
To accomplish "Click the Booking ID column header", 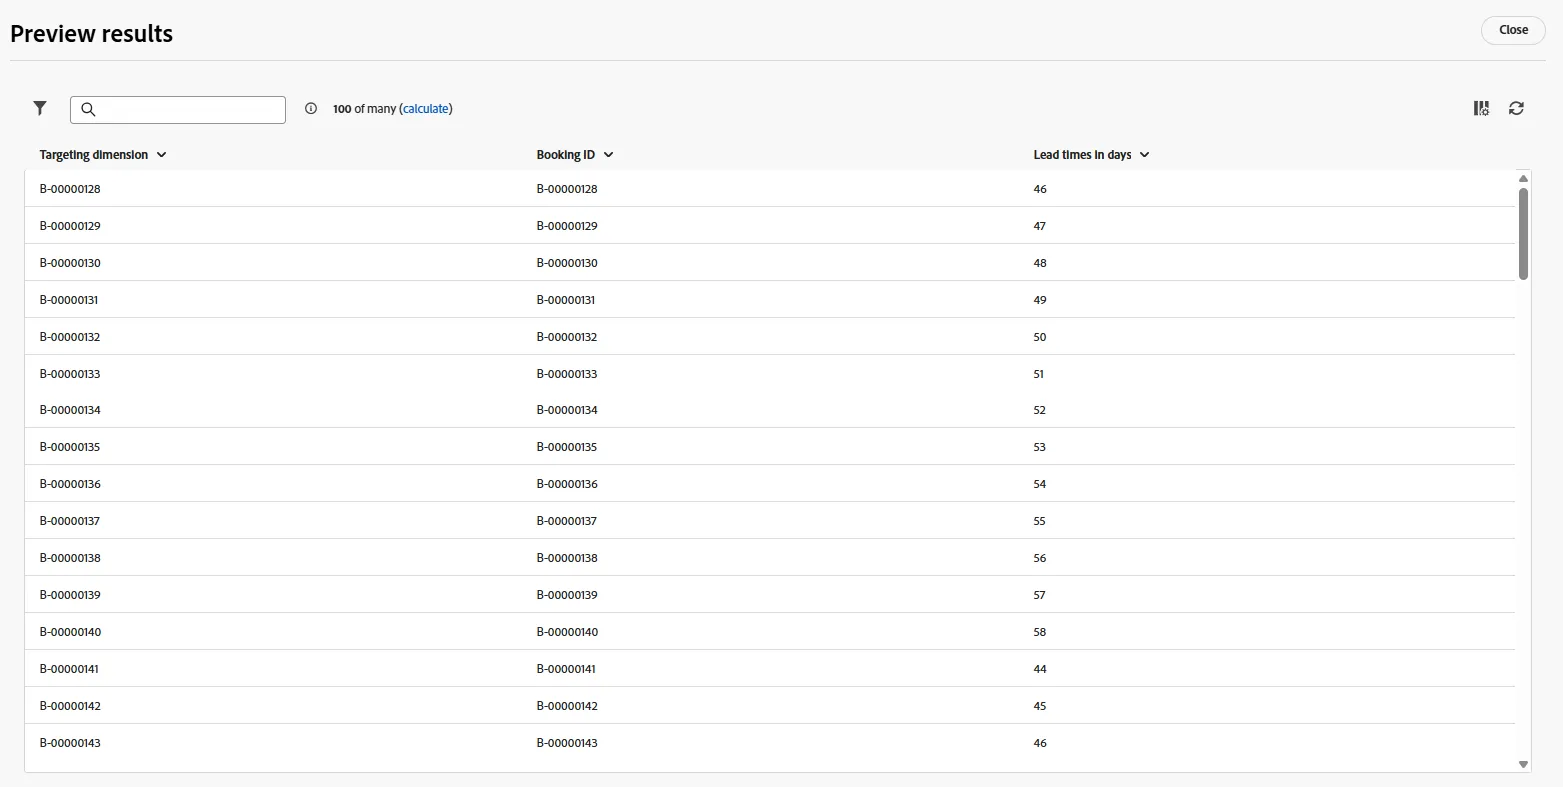I will click(x=566, y=155).
